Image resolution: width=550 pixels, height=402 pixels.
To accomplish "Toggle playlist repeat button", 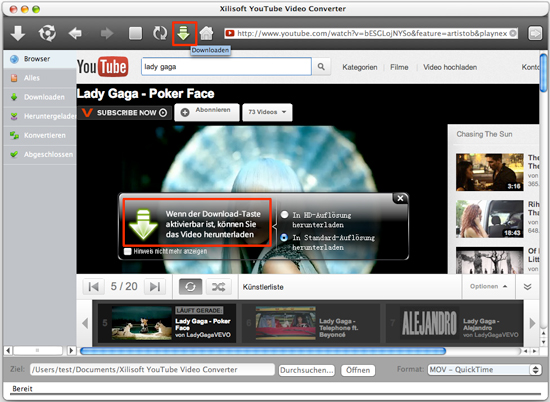I will (x=190, y=287).
